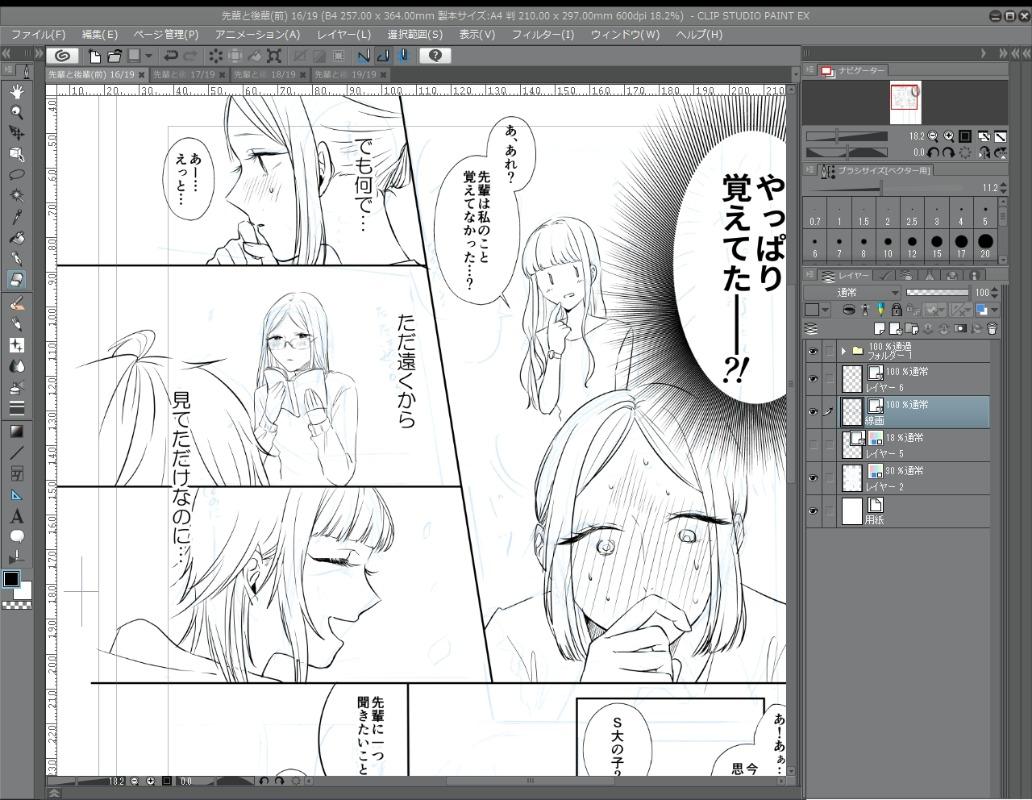Image resolution: width=1032 pixels, height=800 pixels.
Task: Select the Ruler triangle tool
Action: pos(16,495)
